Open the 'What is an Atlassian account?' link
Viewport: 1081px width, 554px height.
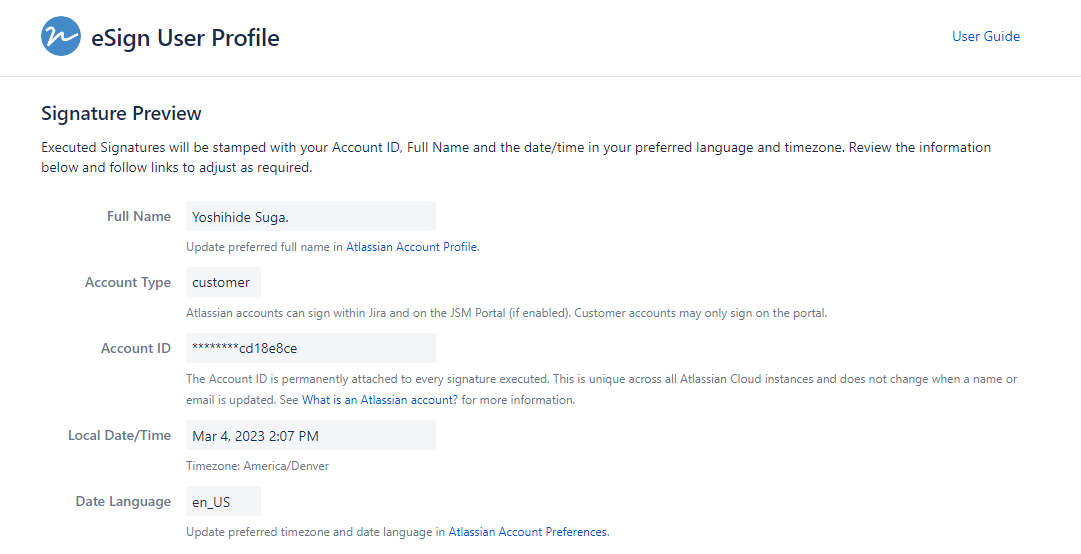click(x=380, y=400)
